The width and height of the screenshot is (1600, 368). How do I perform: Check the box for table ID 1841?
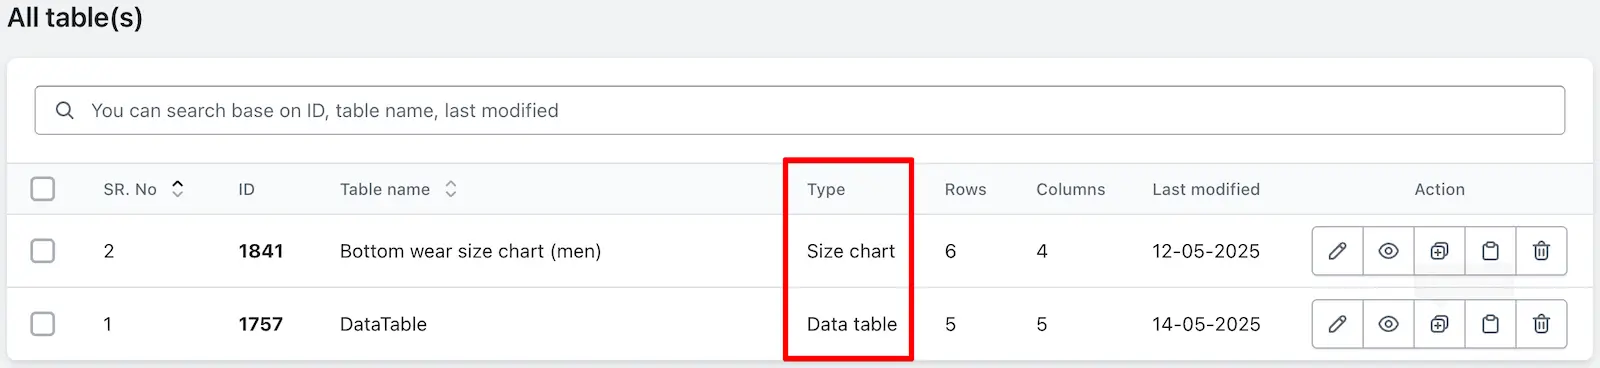(x=43, y=251)
